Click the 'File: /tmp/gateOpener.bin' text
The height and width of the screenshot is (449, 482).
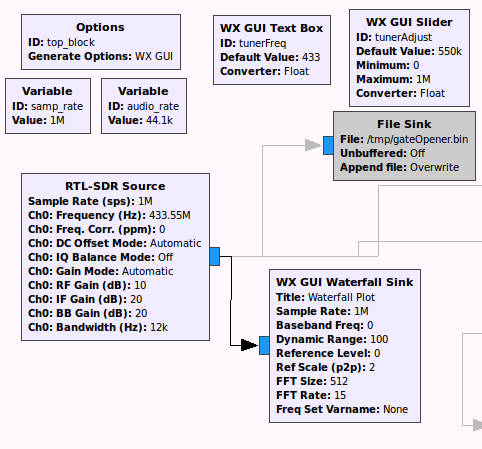404,139
